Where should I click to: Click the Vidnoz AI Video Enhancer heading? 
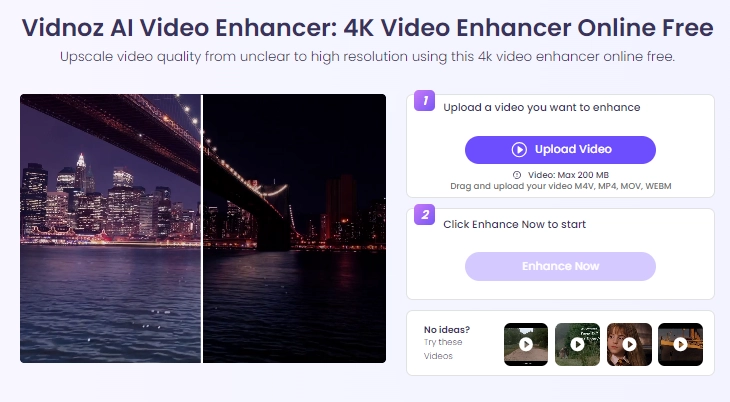point(367,27)
